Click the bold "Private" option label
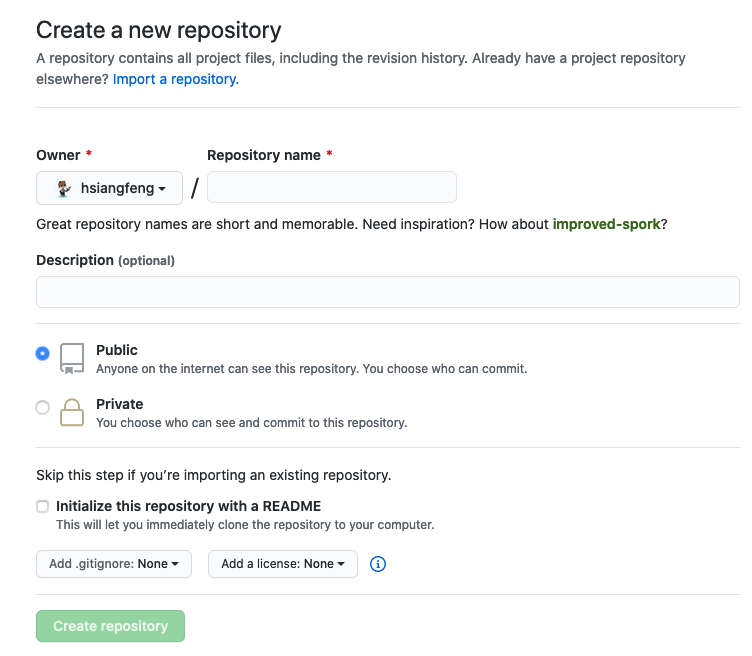Viewport: 752px width, 656px height. [x=120, y=404]
